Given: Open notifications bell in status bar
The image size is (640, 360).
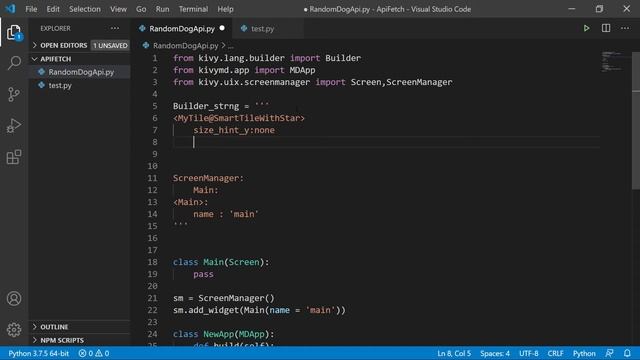Looking at the screenshot, I should 627,353.
